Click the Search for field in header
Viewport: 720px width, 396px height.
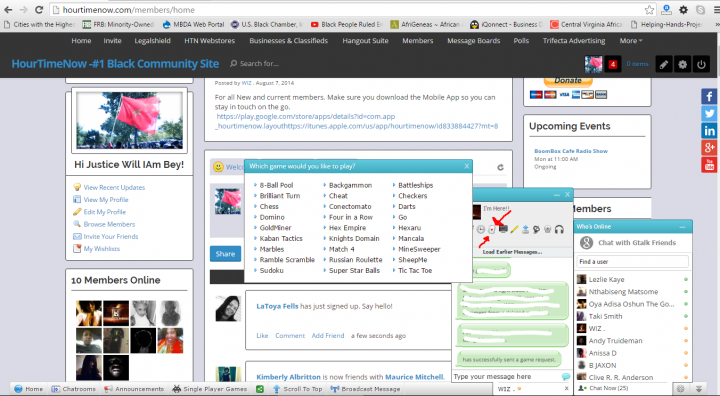tap(259, 63)
